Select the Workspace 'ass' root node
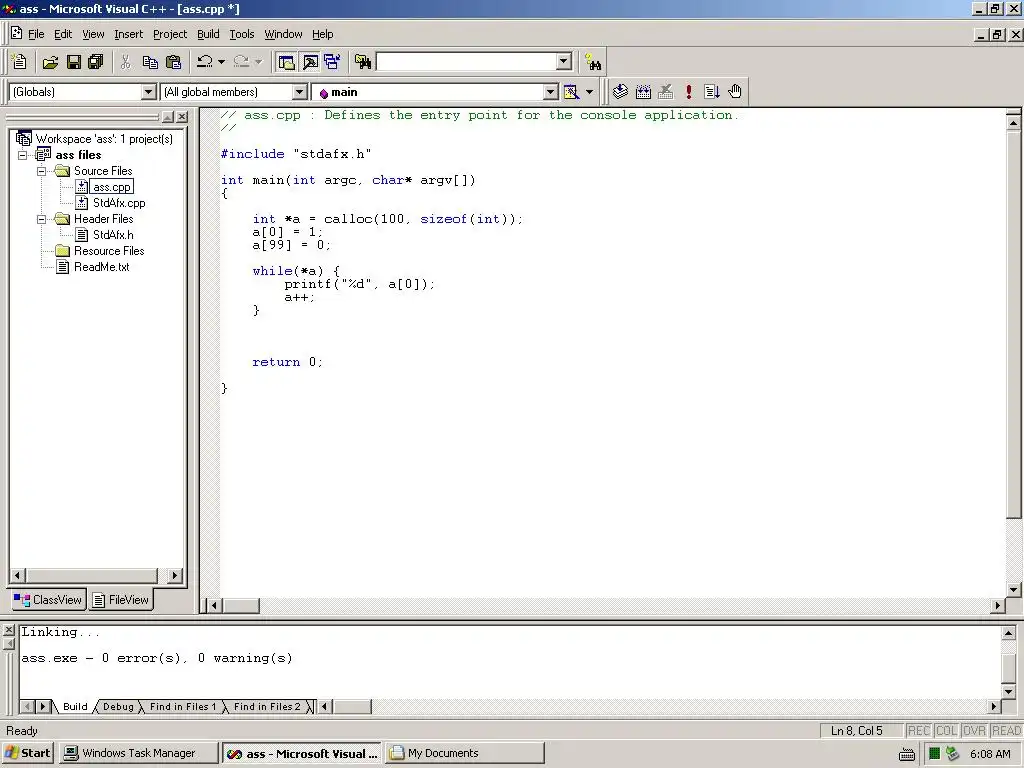The width and height of the screenshot is (1024, 768). pos(104,139)
